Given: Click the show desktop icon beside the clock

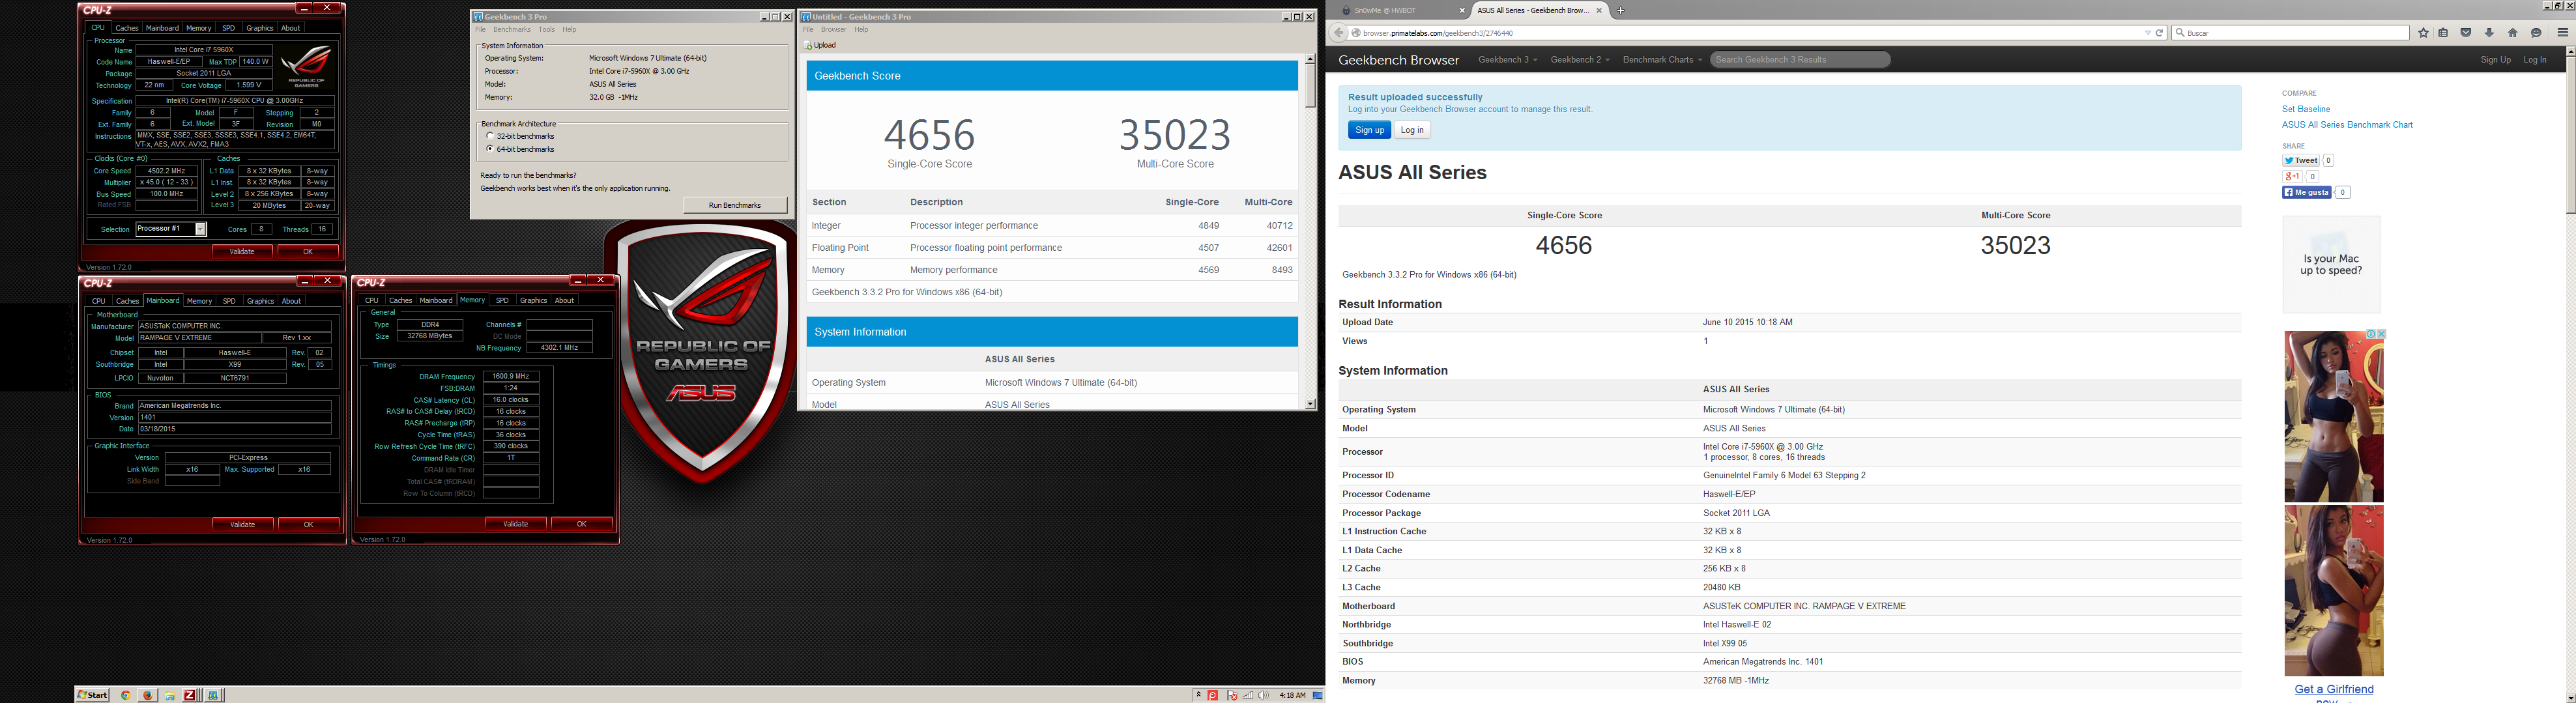Looking at the screenshot, I should (x=1318, y=695).
